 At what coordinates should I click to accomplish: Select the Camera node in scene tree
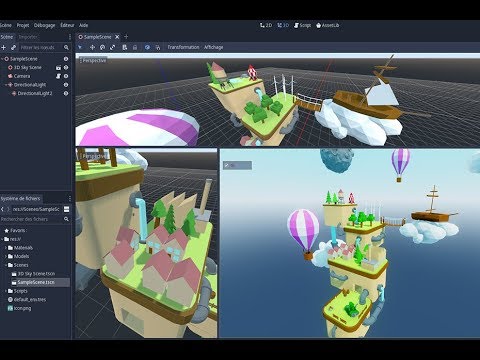(22, 76)
